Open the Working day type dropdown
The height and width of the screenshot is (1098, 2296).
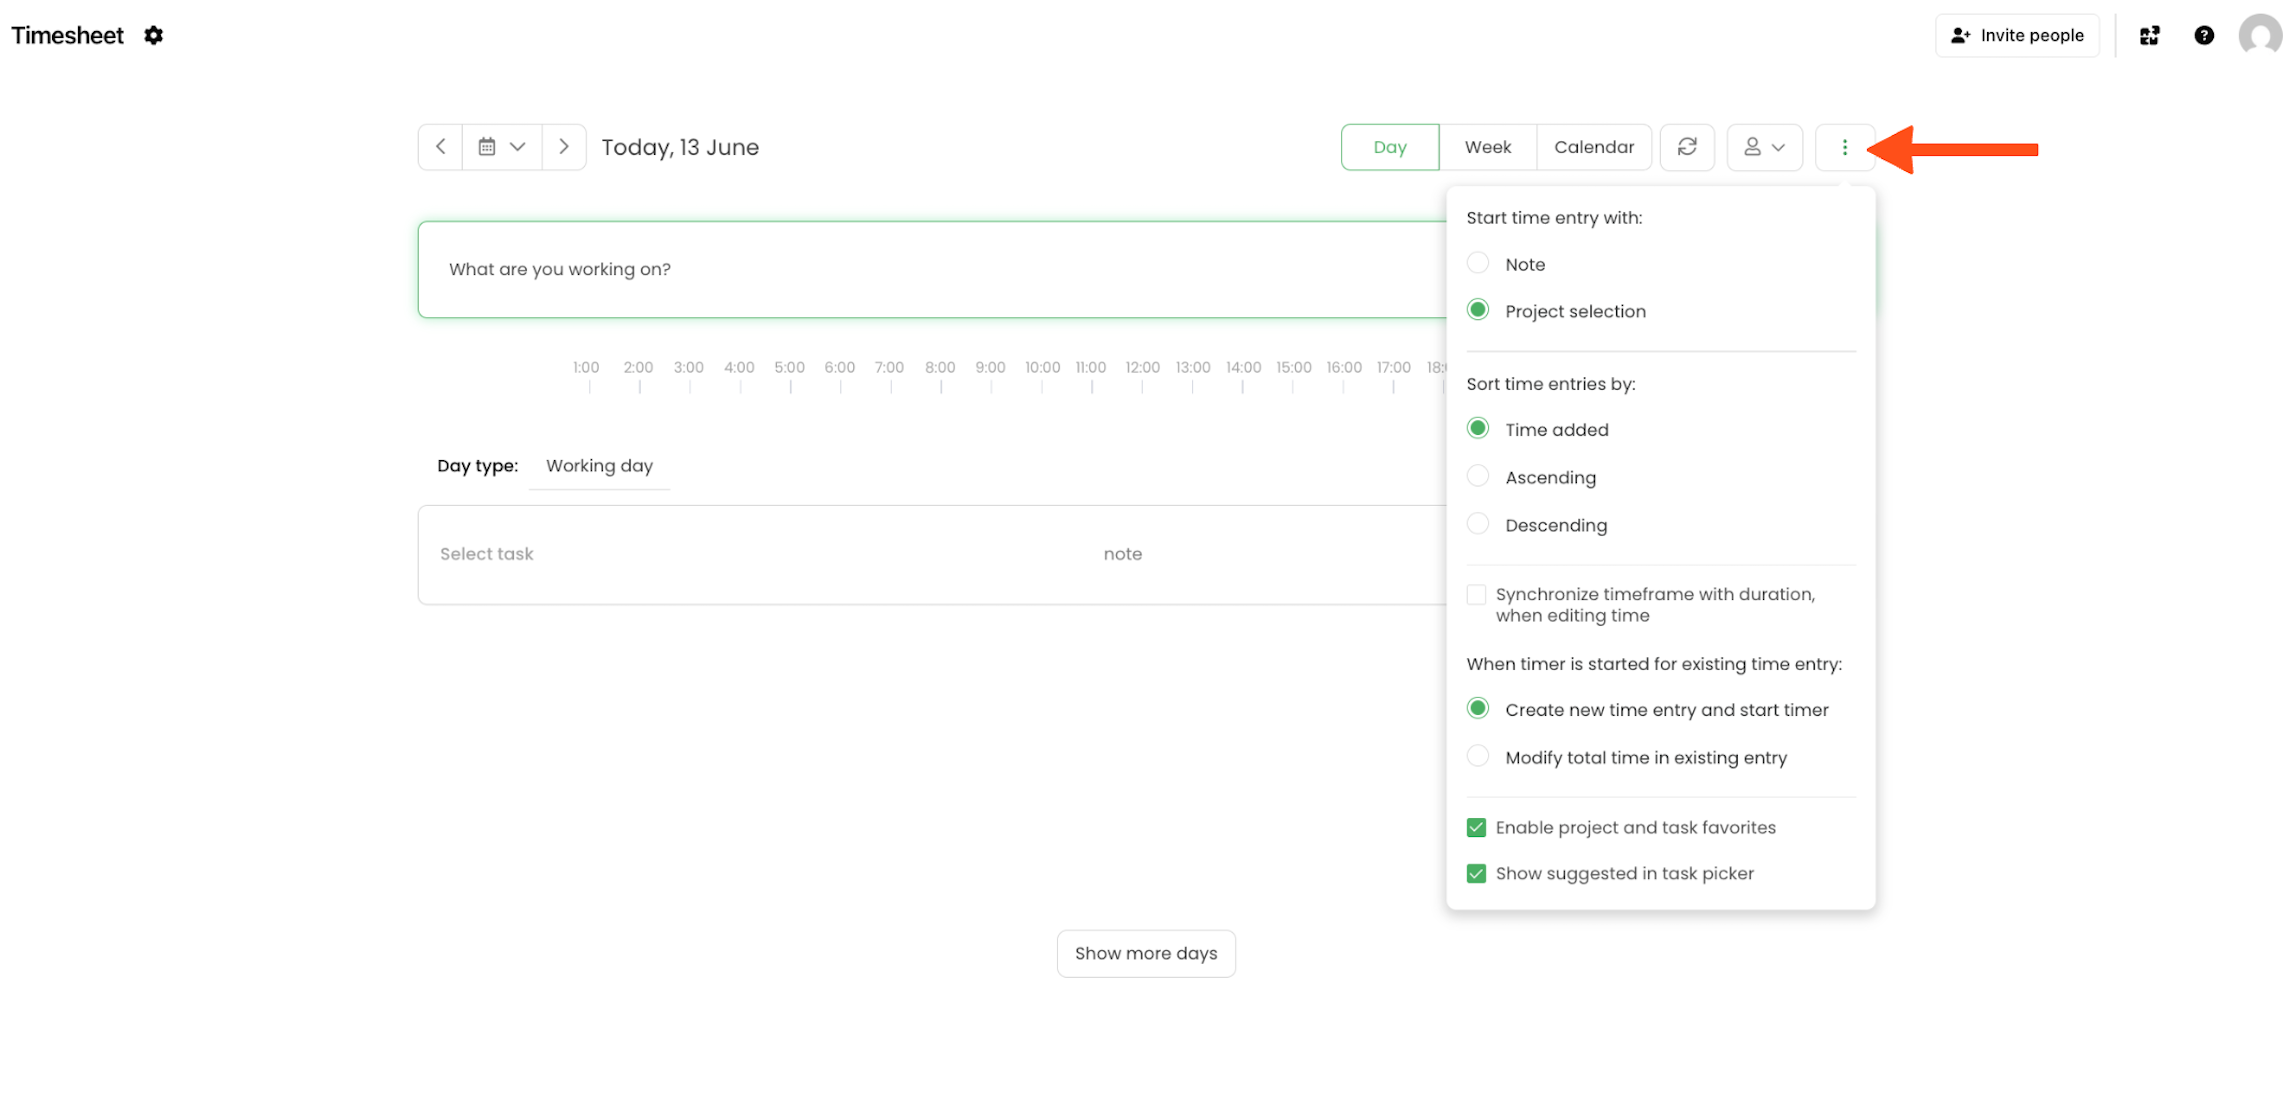click(599, 466)
